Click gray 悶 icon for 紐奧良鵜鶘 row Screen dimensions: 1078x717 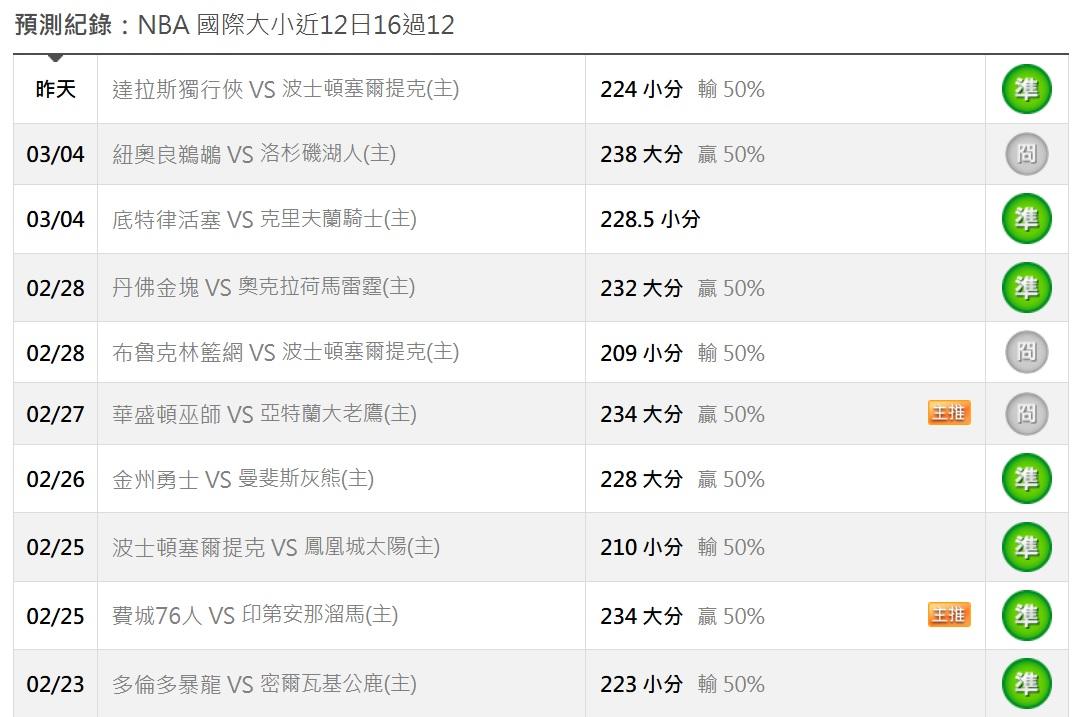click(1026, 154)
